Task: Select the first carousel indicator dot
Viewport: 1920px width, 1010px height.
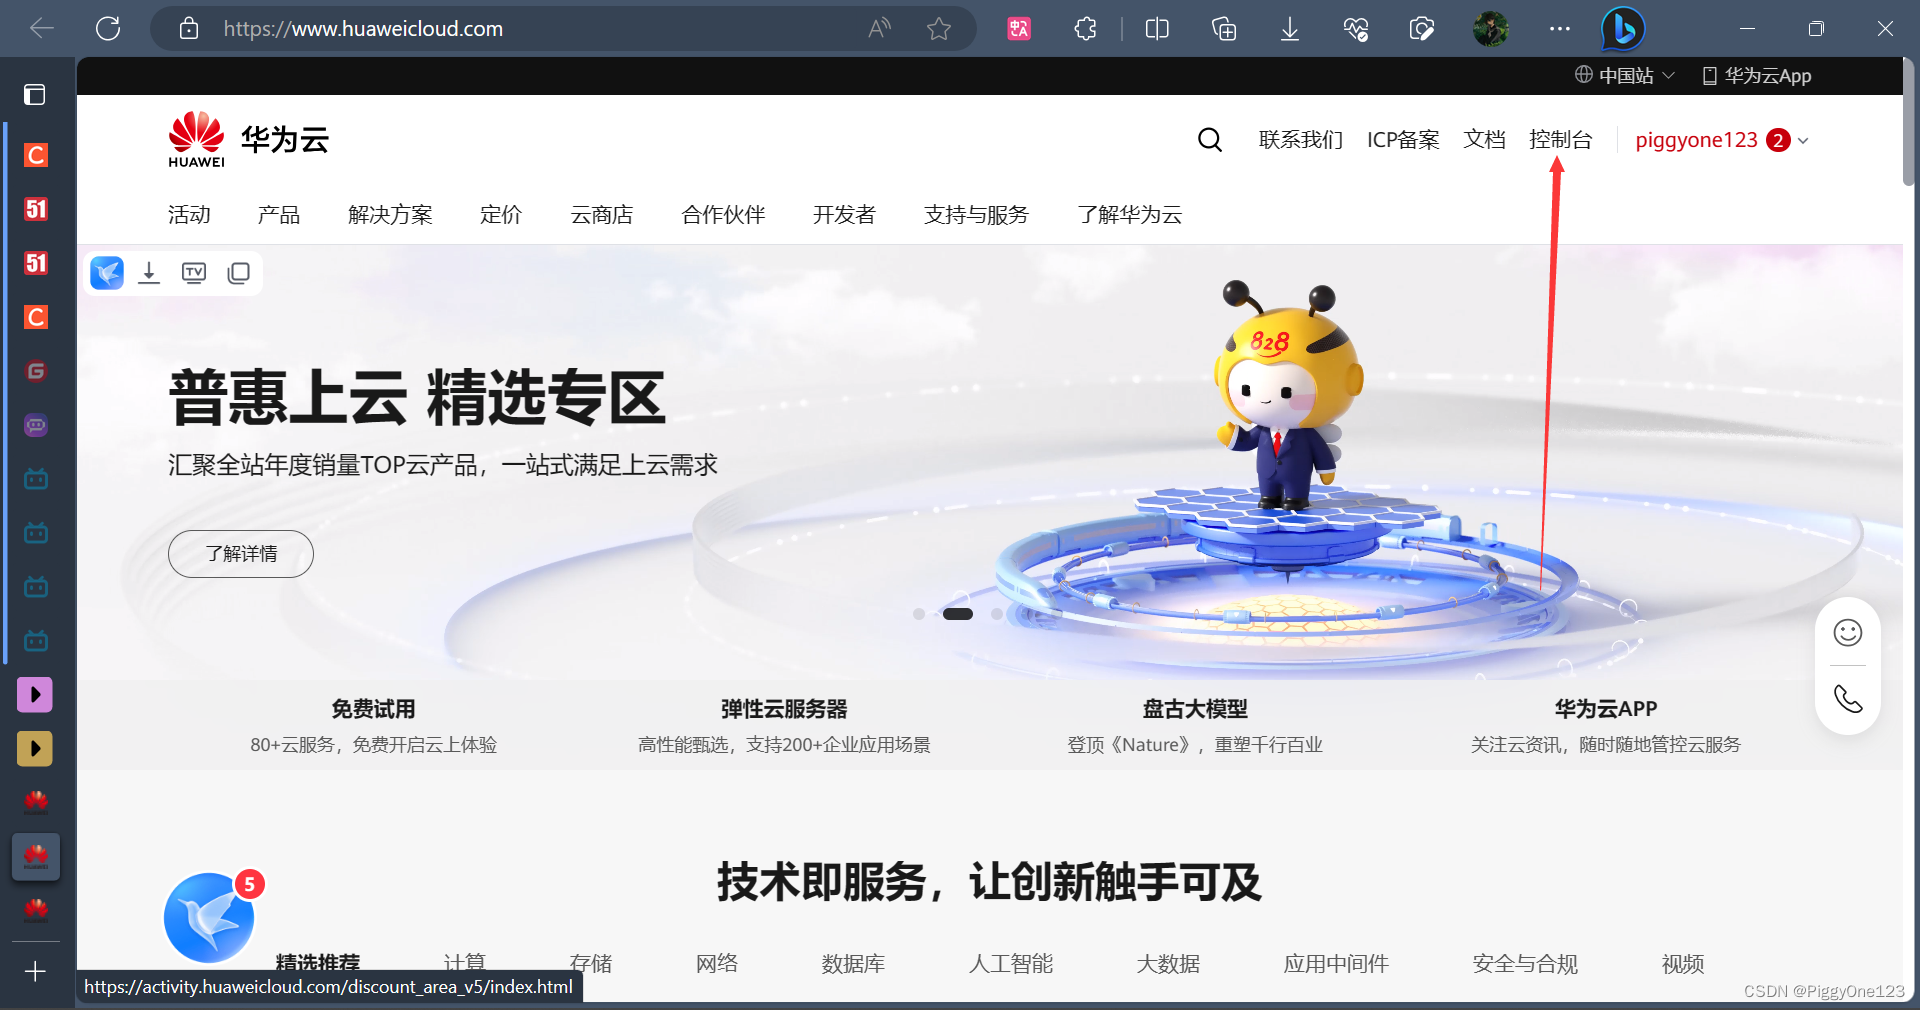Action: [919, 614]
